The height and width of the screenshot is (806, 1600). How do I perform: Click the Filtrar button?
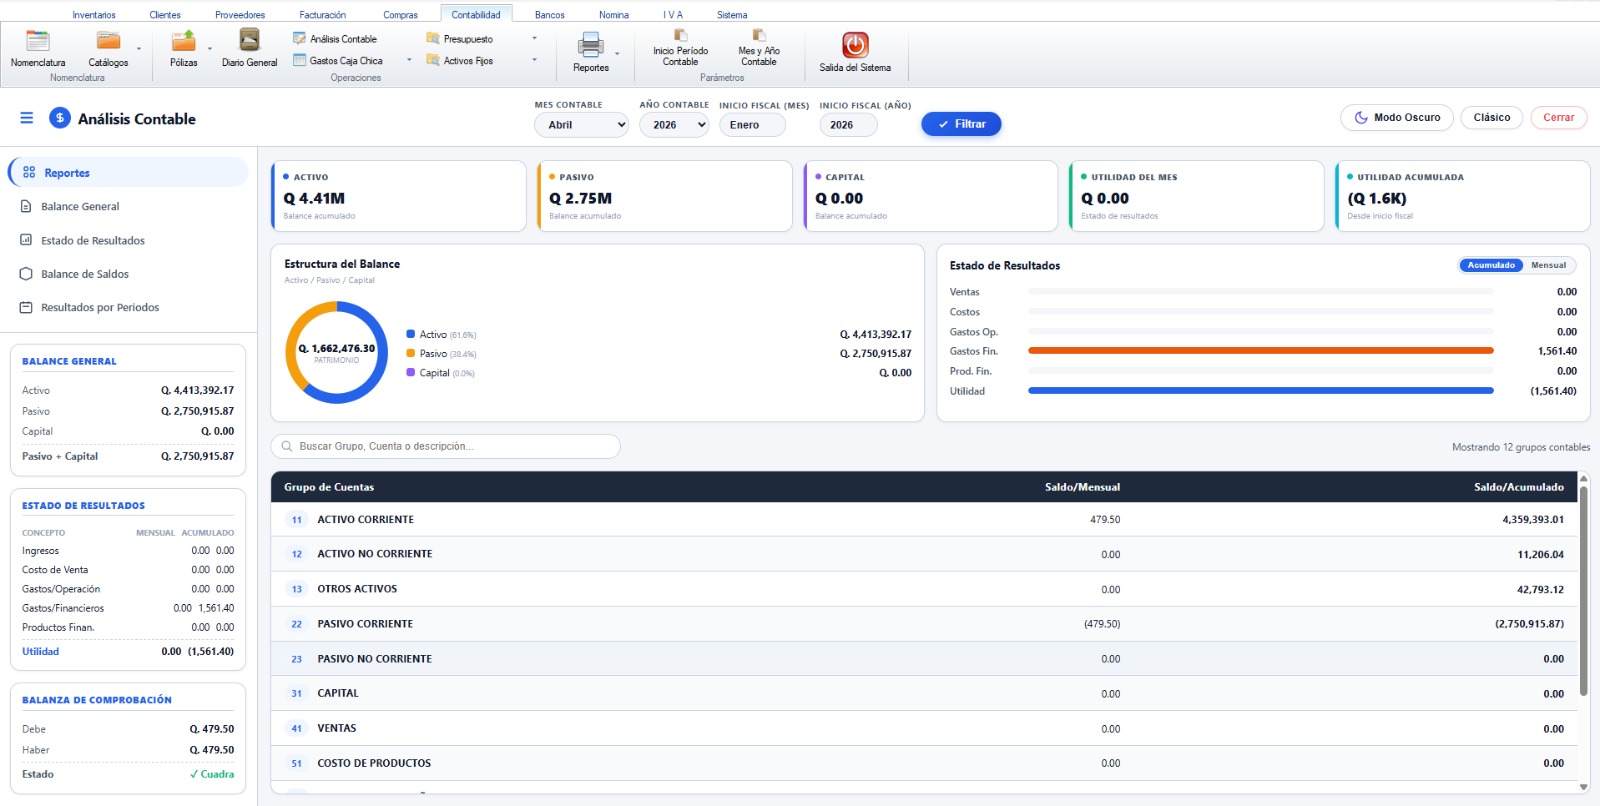(961, 124)
